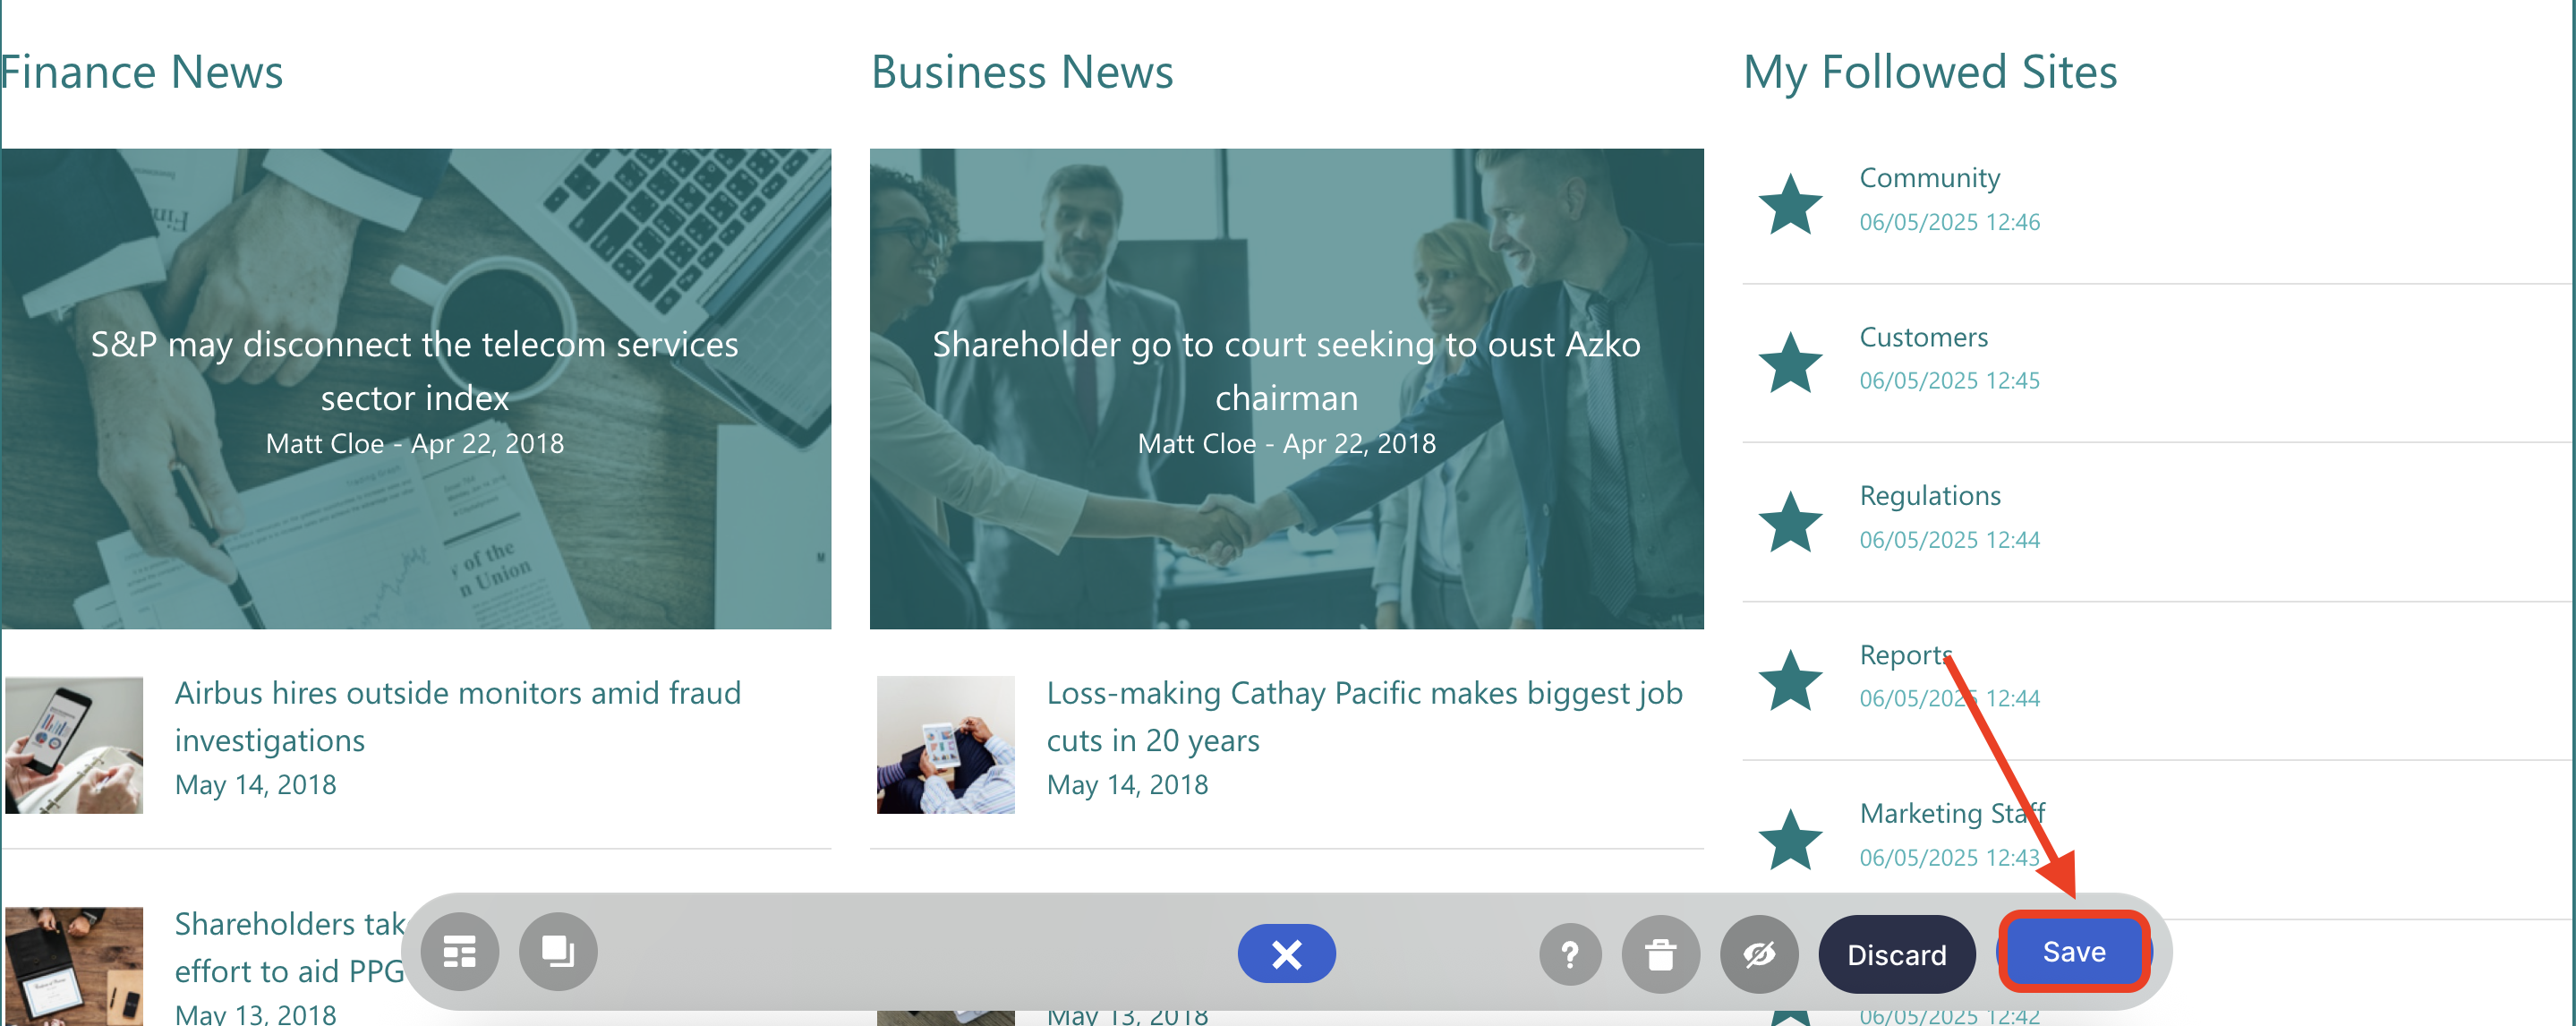Image resolution: width=2576 pixels, height=1026 pixels.
Task: Open the layout grid icon in toolbar
Action: [459, 952]
